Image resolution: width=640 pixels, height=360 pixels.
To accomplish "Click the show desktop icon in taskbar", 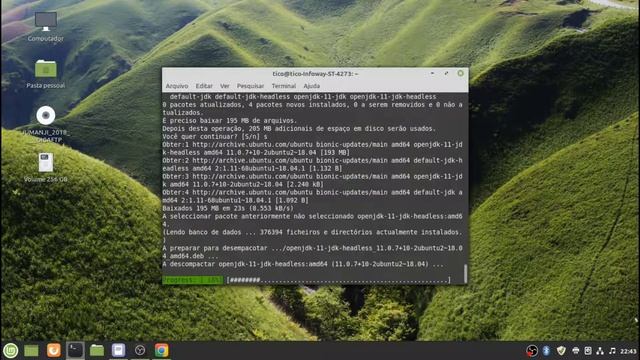I will 31,350.
